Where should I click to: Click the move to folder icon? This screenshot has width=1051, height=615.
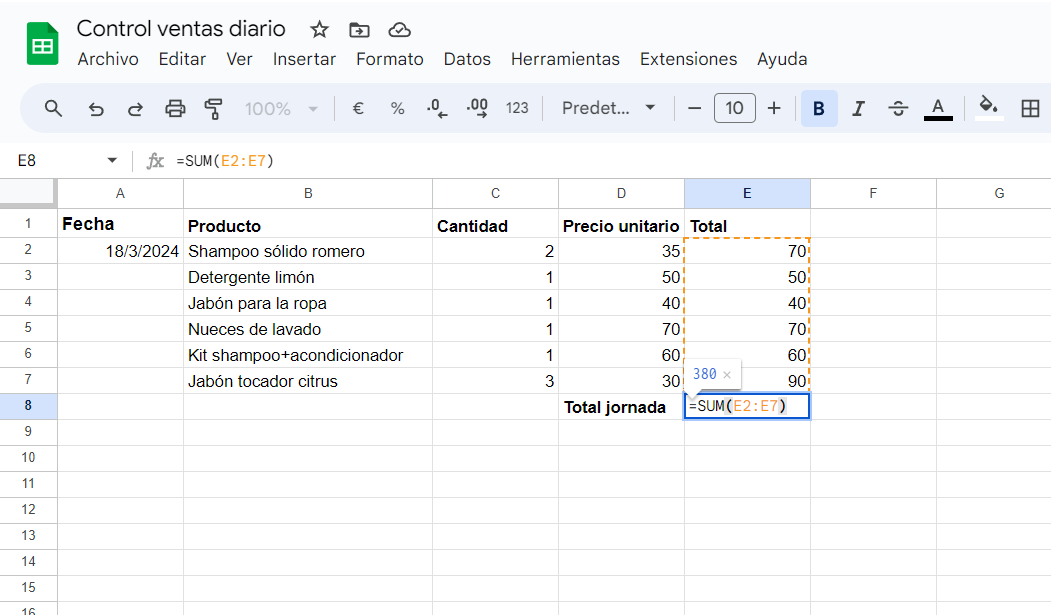[359, 29]
